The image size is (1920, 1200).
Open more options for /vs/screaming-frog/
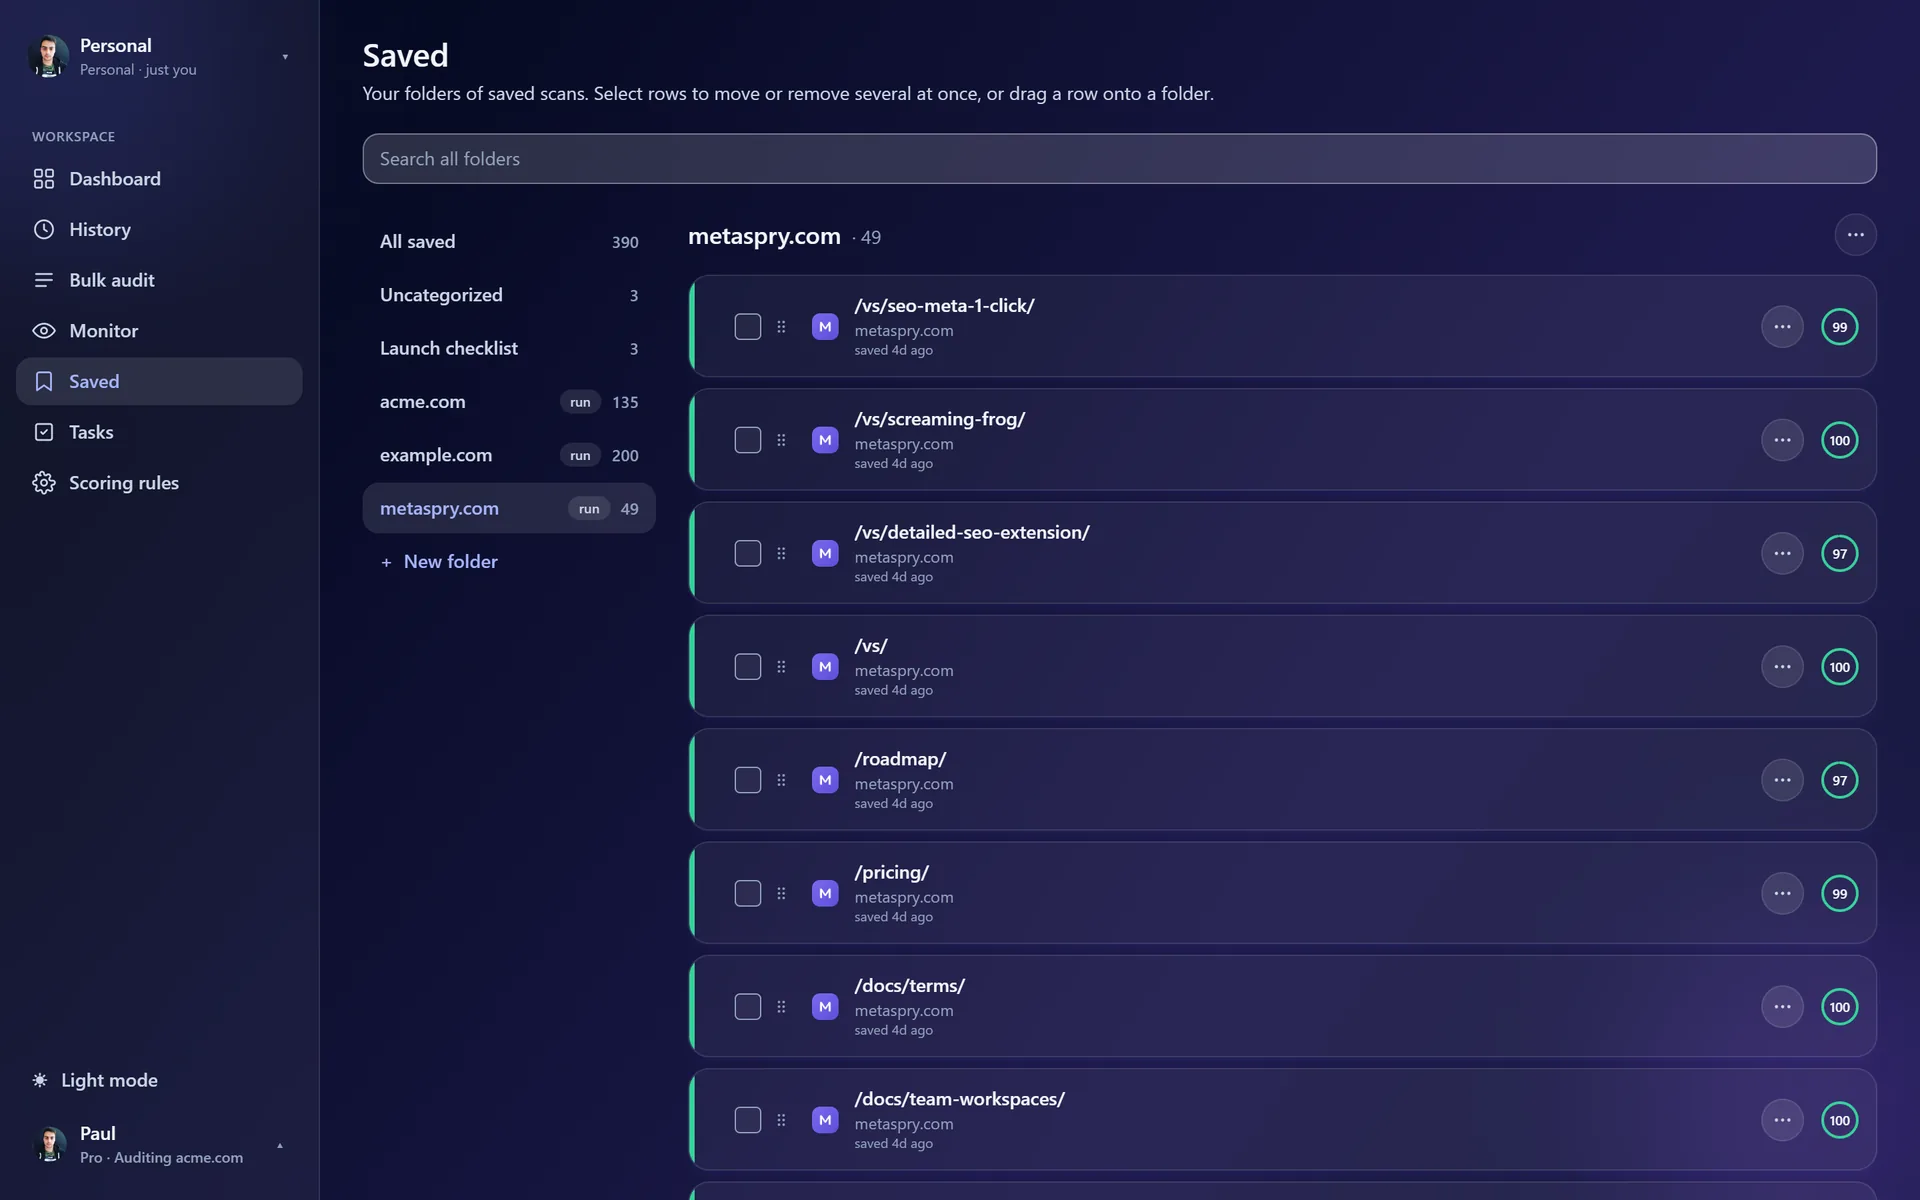[x=1782, y=440]
